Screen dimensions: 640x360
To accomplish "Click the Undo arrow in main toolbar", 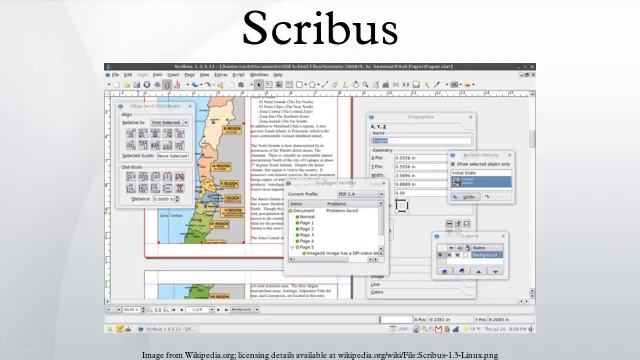I will (x=196, y=84).
